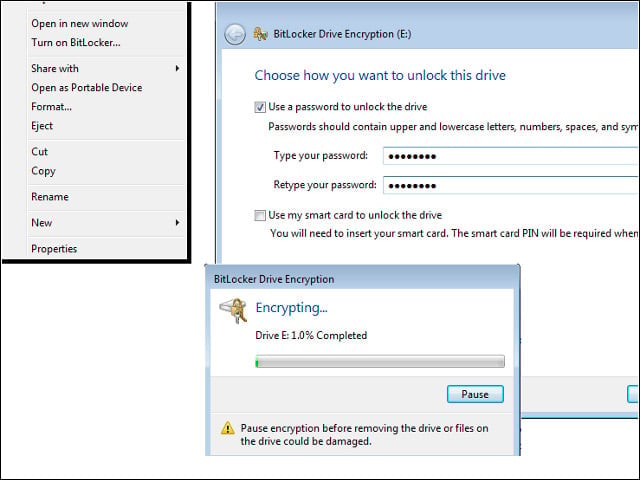Eject the drive via context menu
The height and width of the screenshot is (480, 640).
[x=42, y=126]
